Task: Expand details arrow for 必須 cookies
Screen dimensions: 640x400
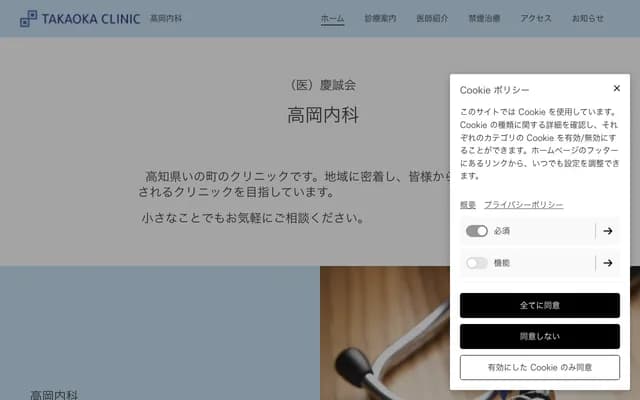Action: pyautogui.click(x=607, y=231)
